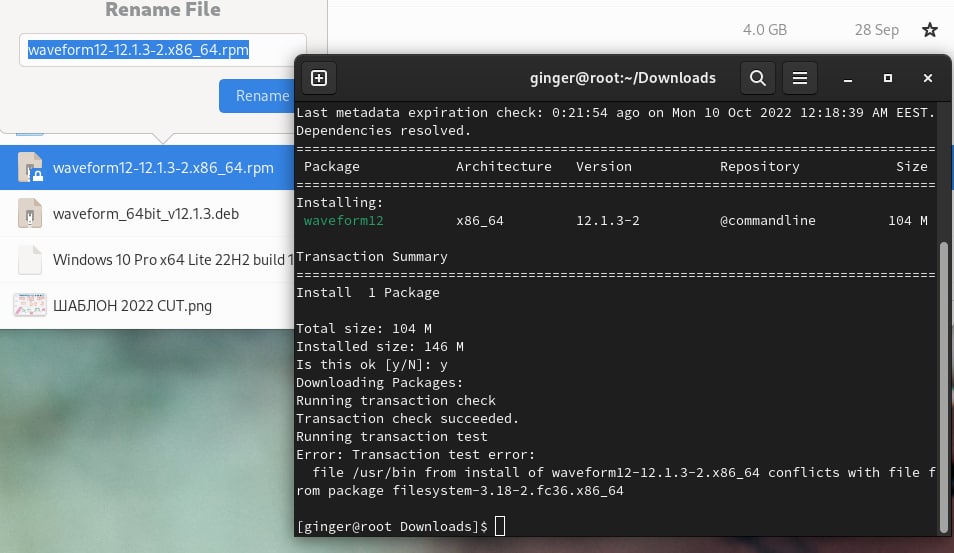954x553 pixels.
Task: Click the Architecture column header in terminal
Action: pos(504,167)
